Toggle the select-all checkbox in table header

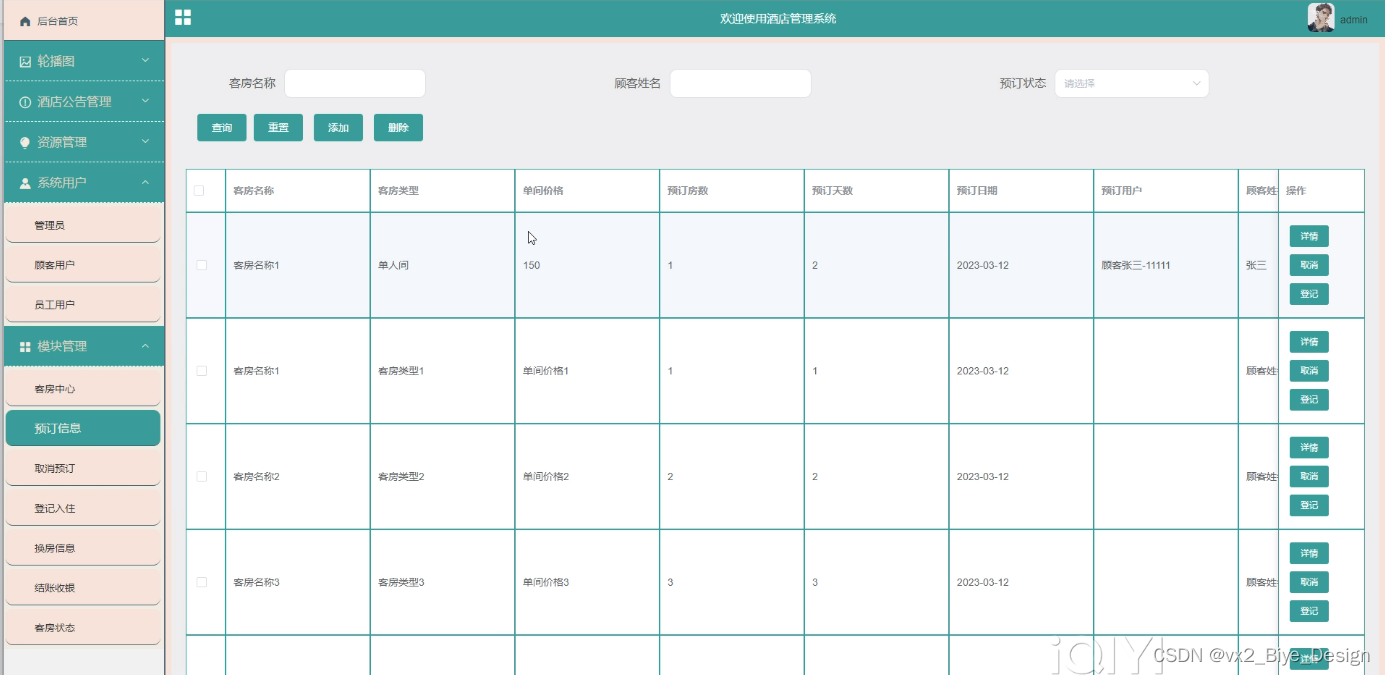199,191
